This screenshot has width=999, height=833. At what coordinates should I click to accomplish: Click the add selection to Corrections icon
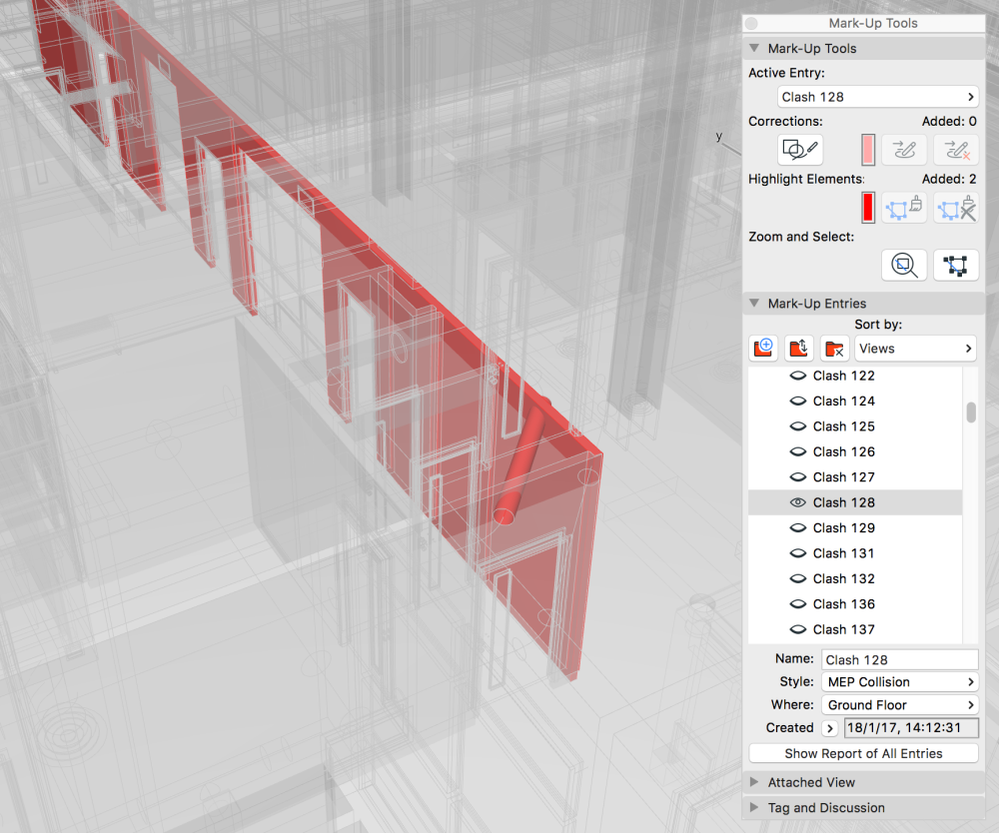903,150
